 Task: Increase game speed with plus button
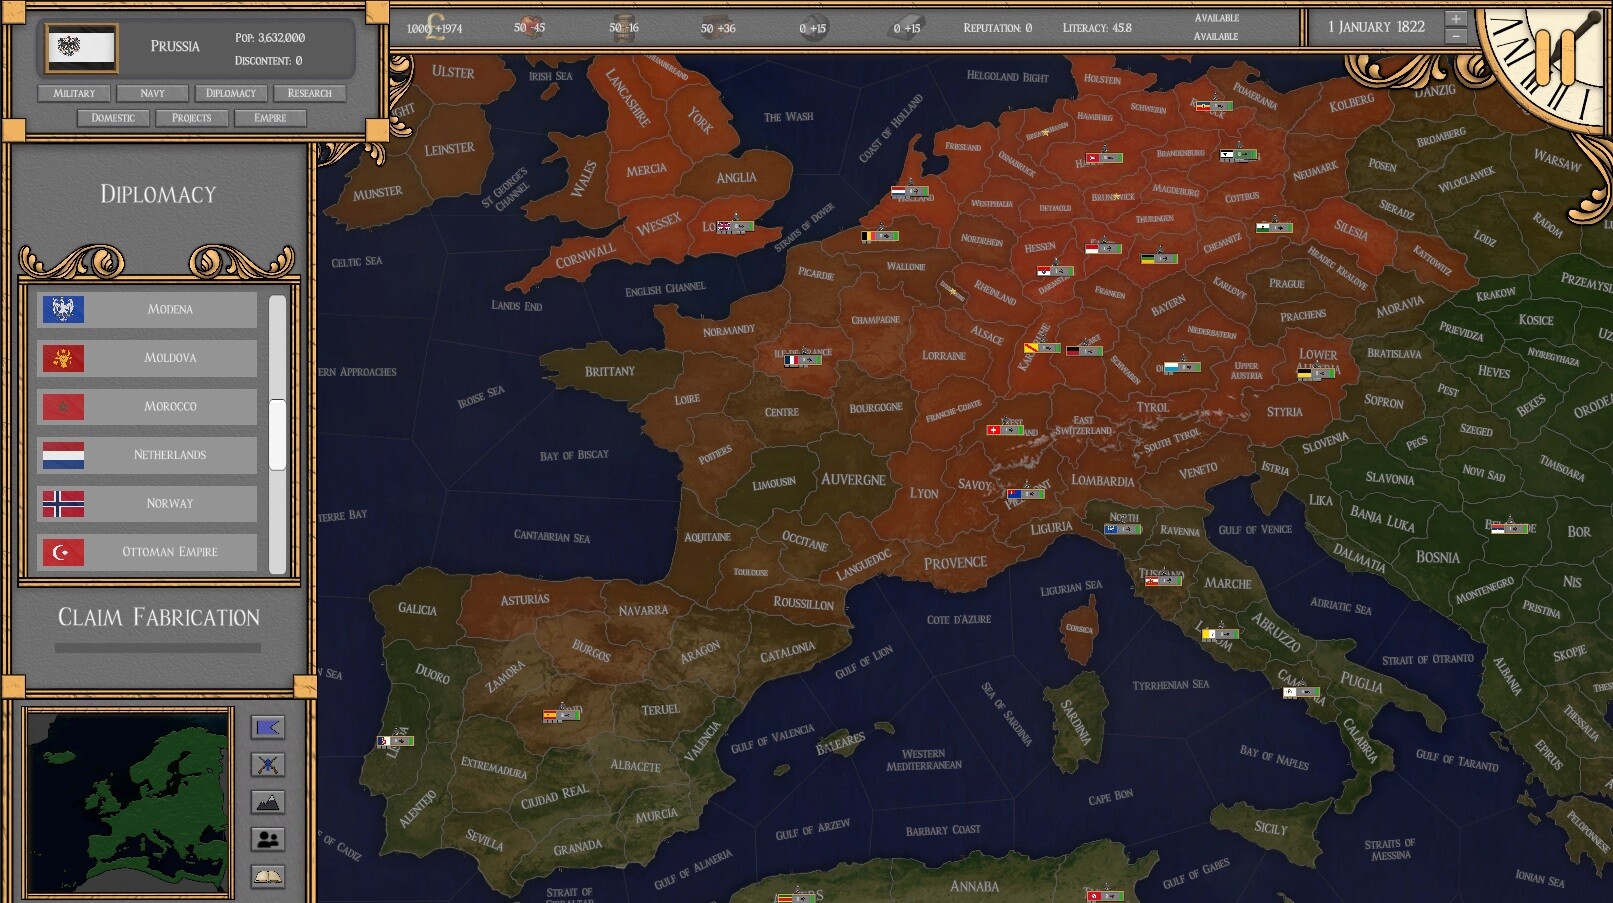(x=1456, y=18)
